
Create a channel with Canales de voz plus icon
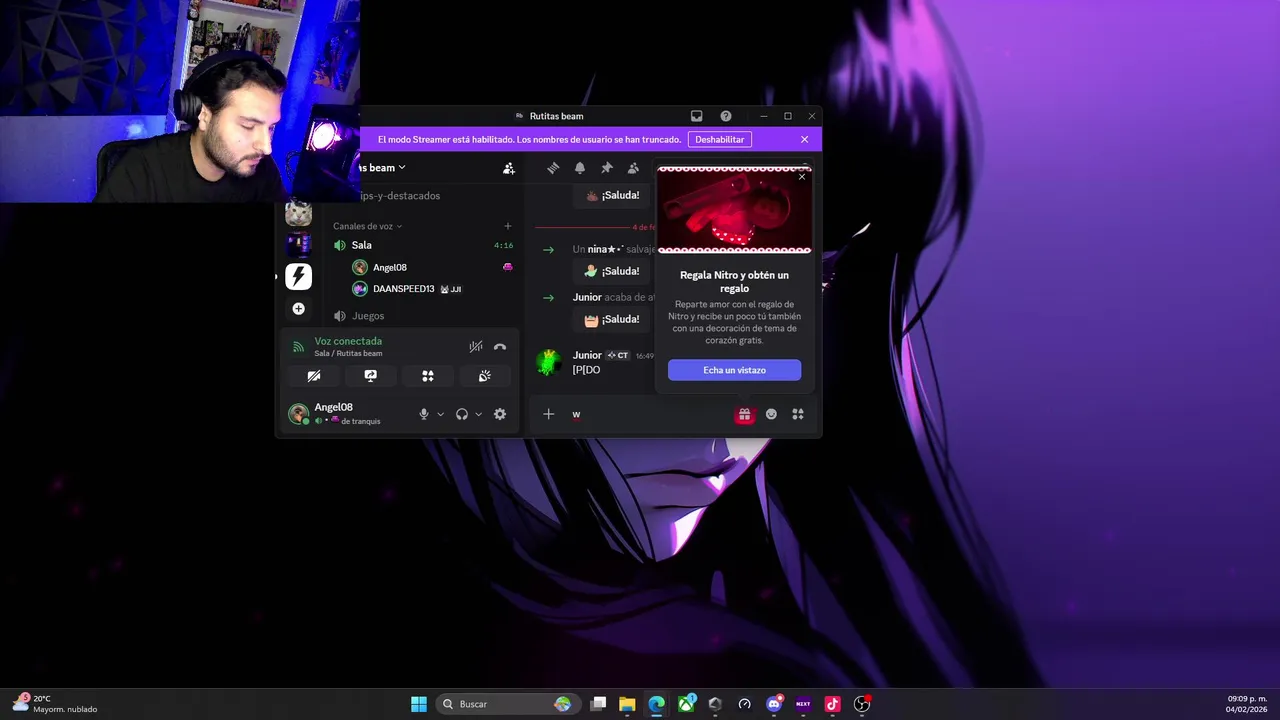tap(508, 226)
